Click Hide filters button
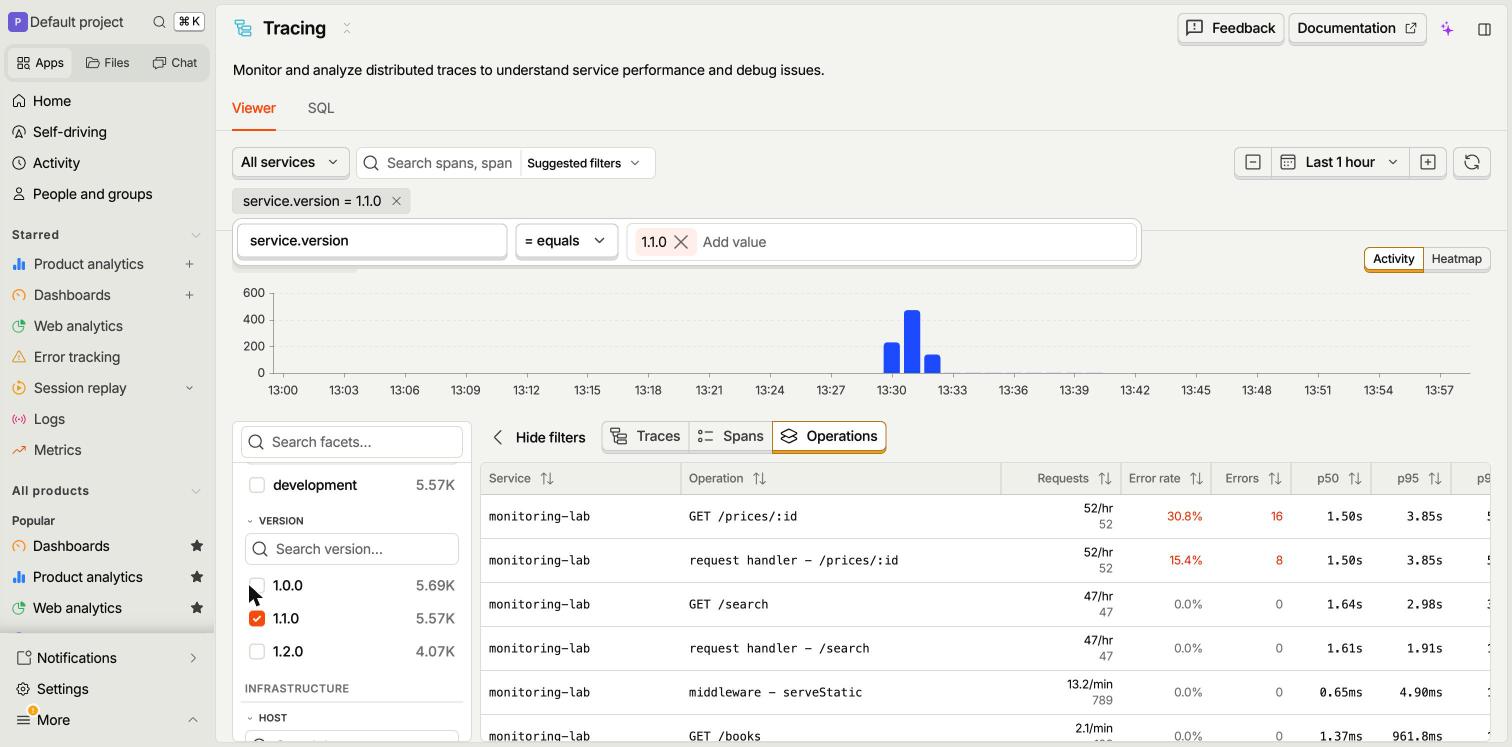This screenshot has width=1512, height=747. pyautogui.click(x=538, y=437)
